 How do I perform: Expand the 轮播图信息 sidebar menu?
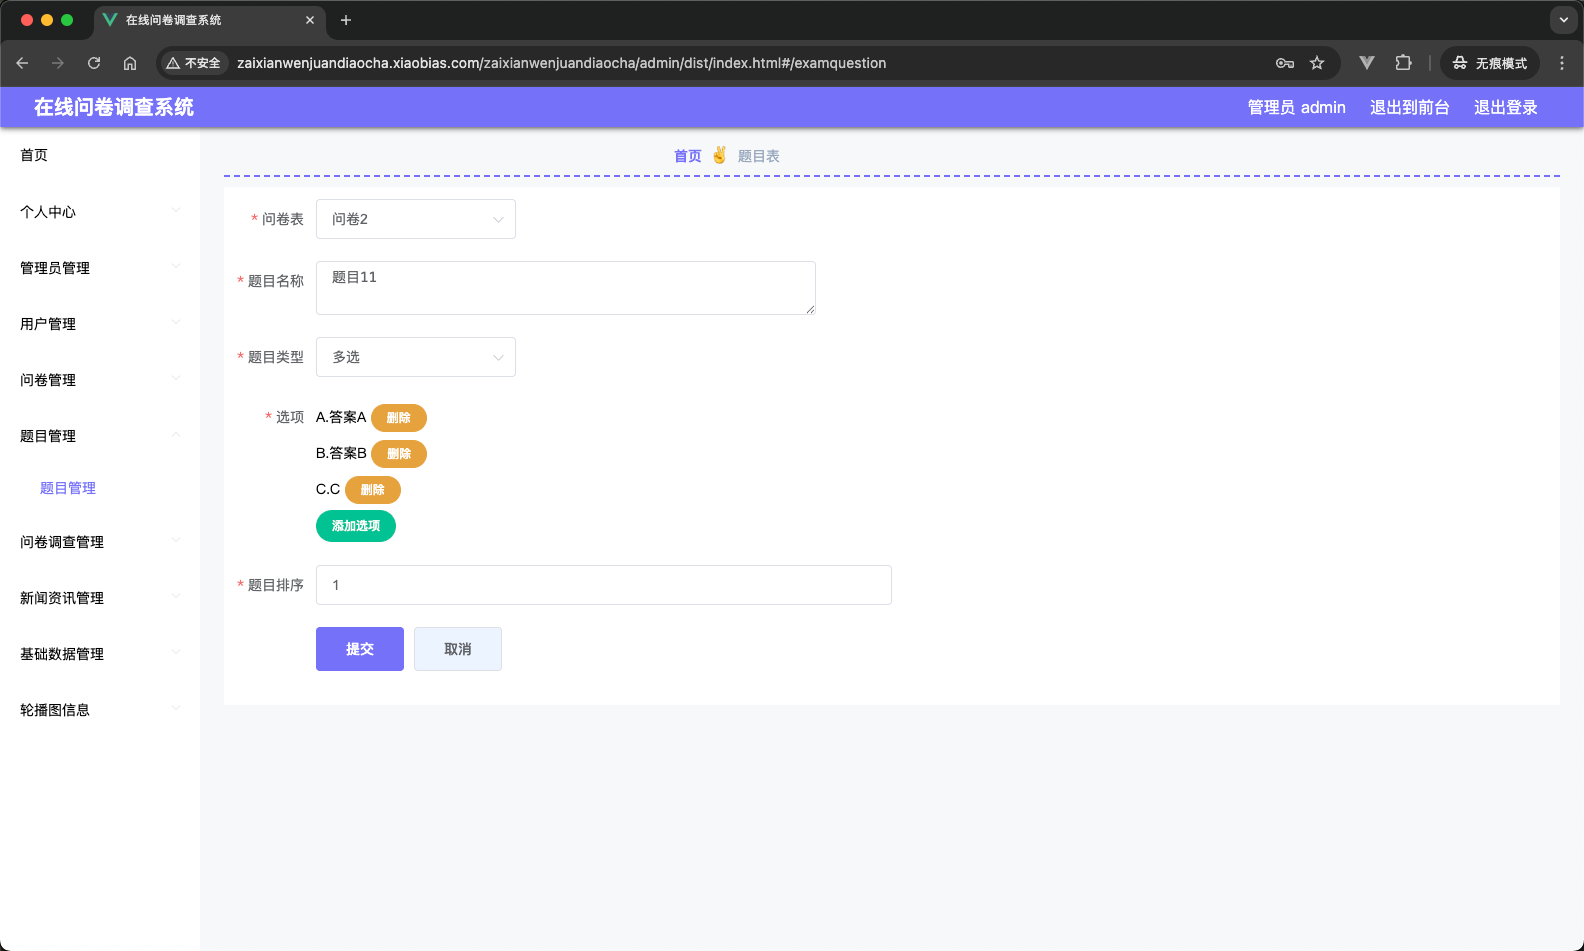point(100,710)
